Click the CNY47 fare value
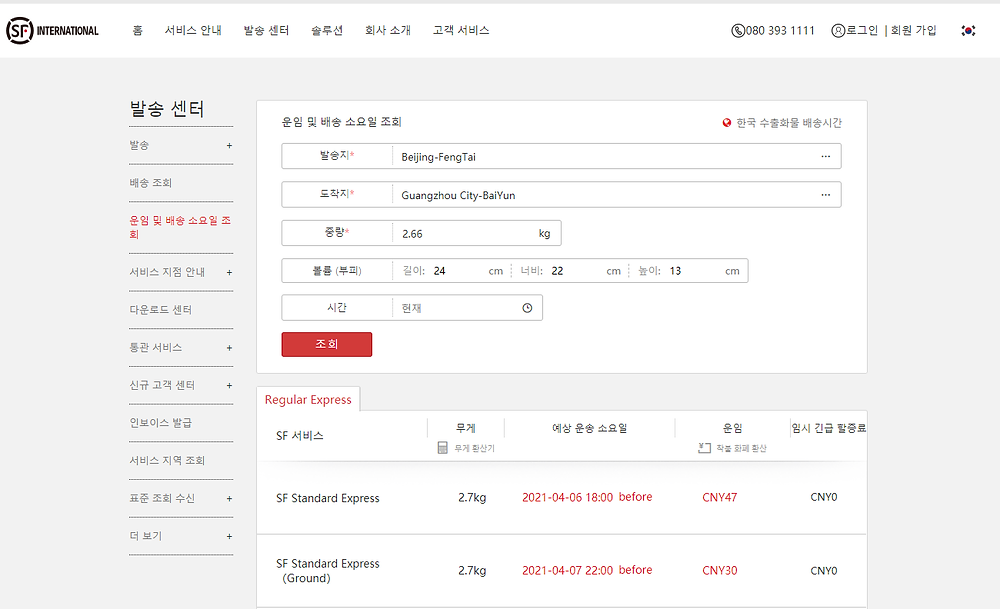This screenshot has height=609, width=1000. pos(719,497)
